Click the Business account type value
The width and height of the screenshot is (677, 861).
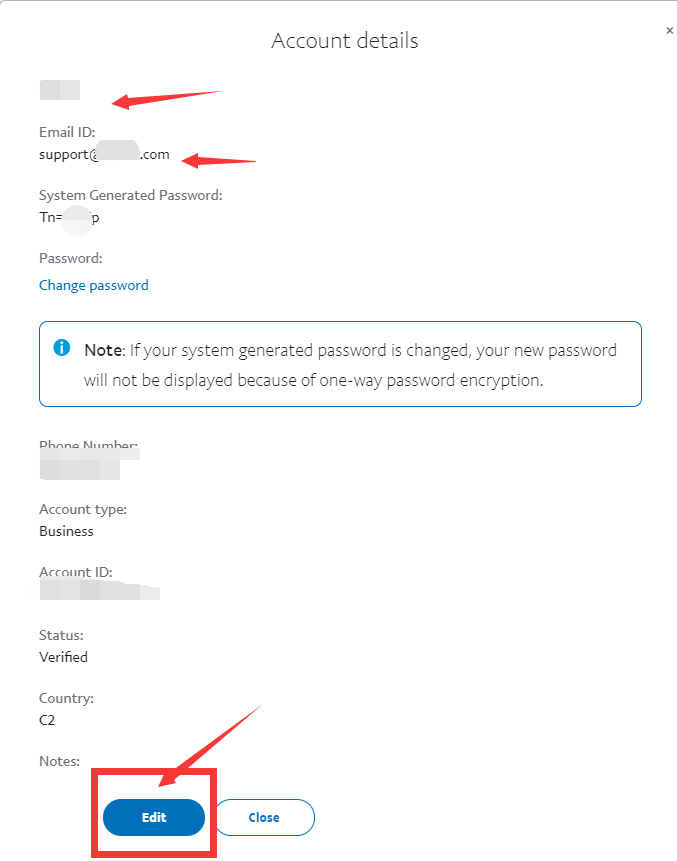point(66,531)
